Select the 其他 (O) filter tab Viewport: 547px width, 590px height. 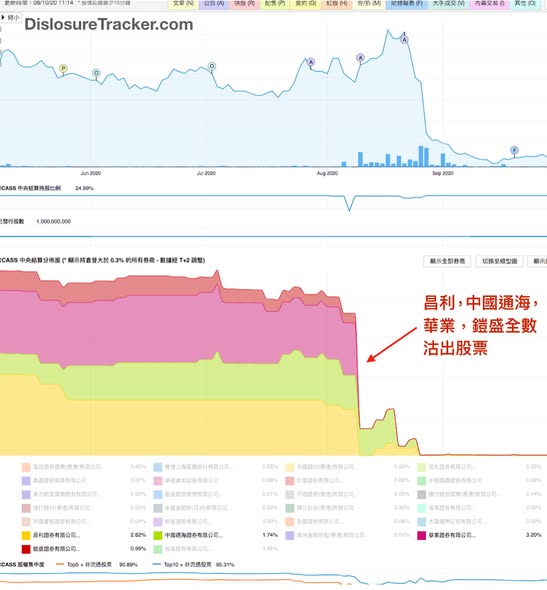coord(525,4)
